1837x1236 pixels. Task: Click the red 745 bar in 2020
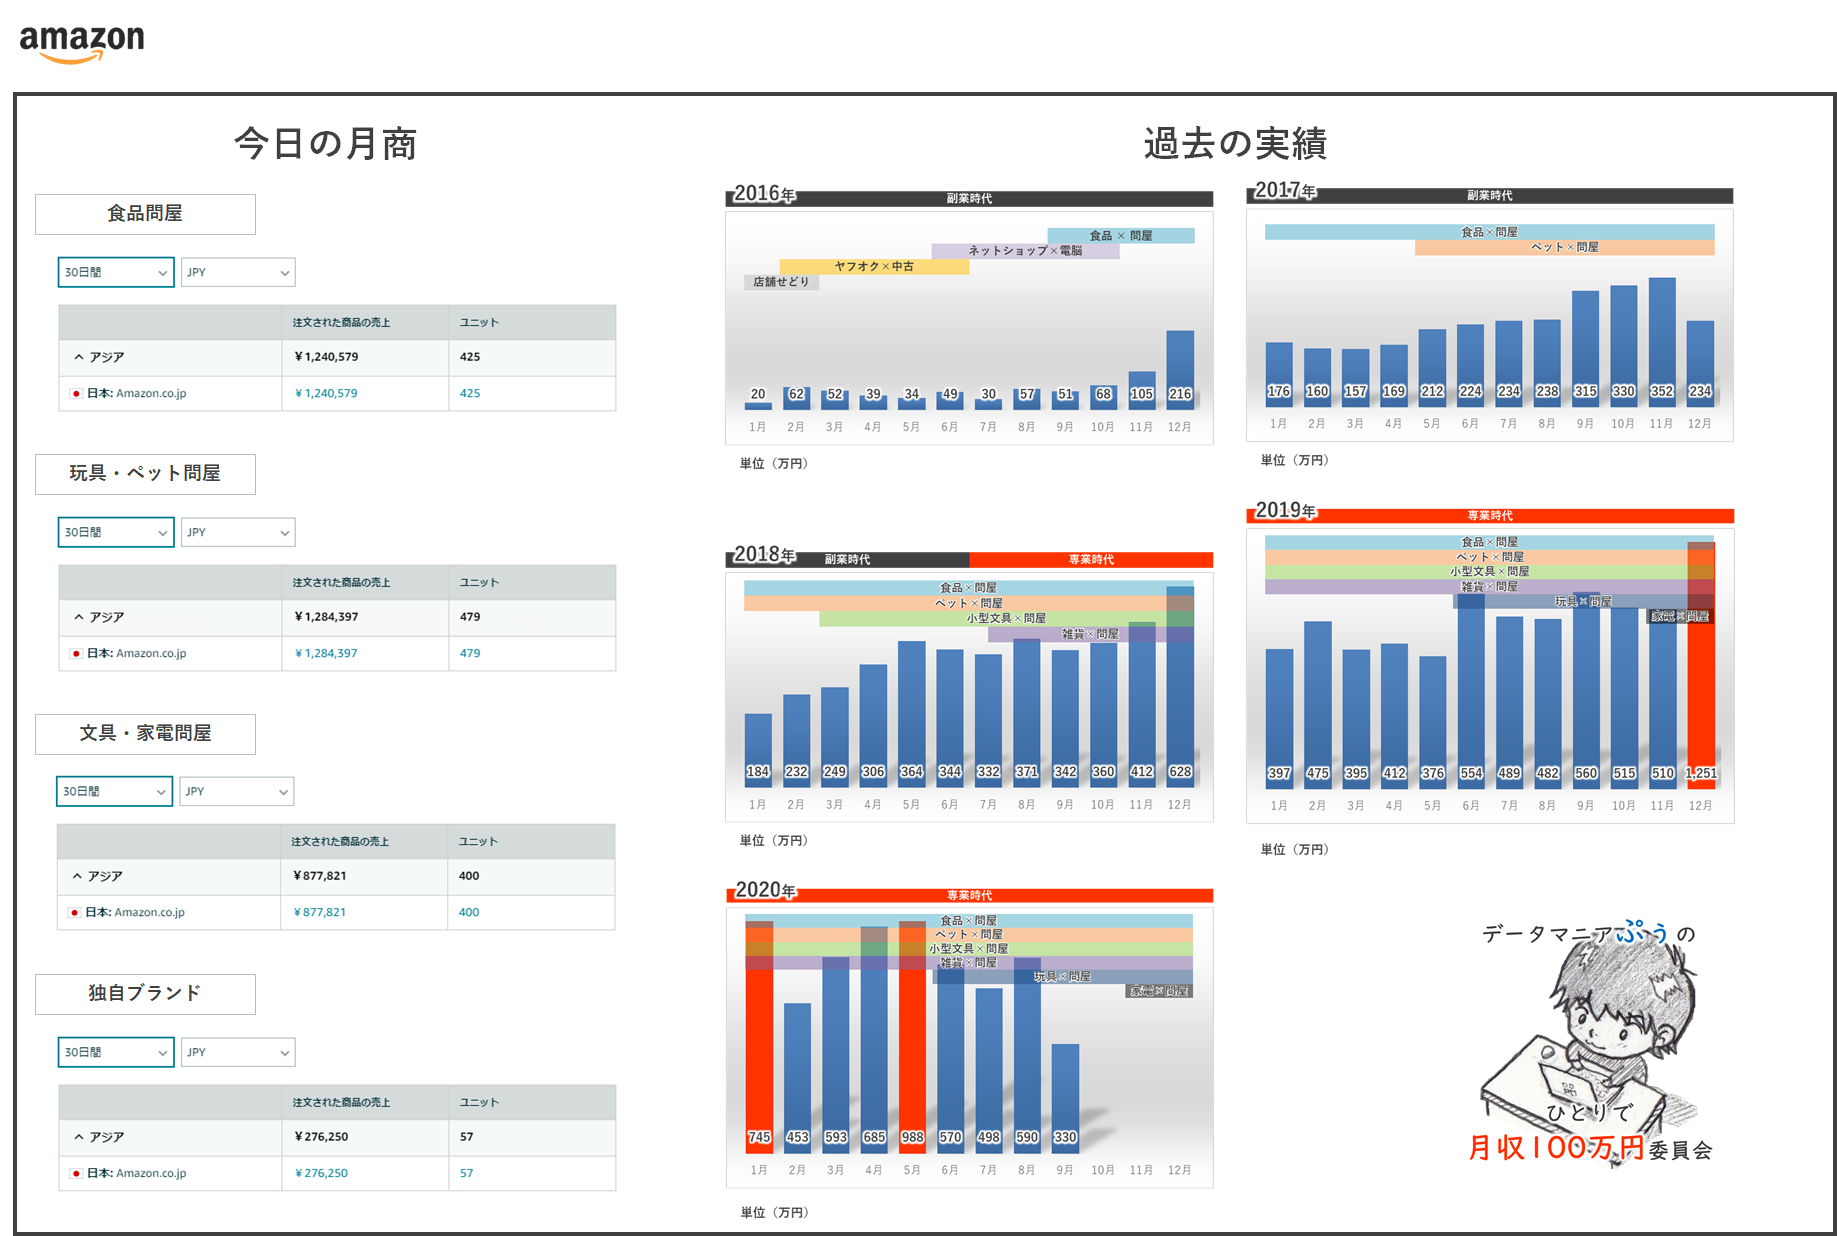pyautogui.click(x=759, y=1035)
